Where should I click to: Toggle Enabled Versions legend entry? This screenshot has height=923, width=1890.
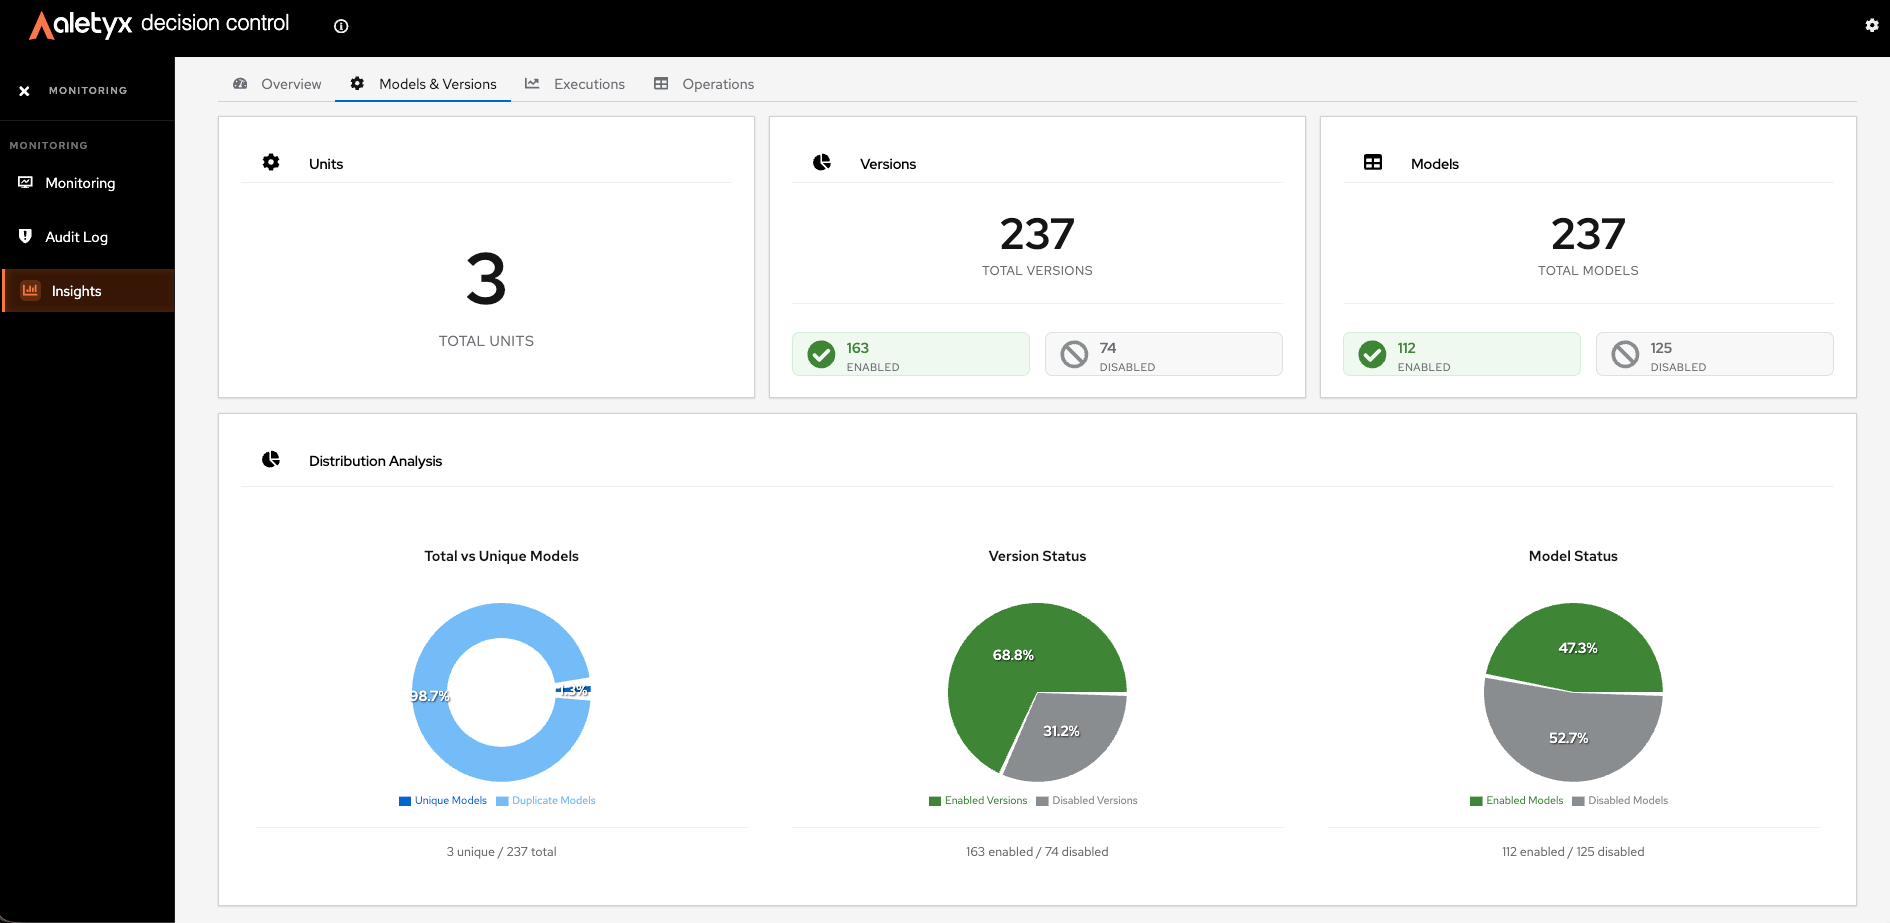[978, 801]
